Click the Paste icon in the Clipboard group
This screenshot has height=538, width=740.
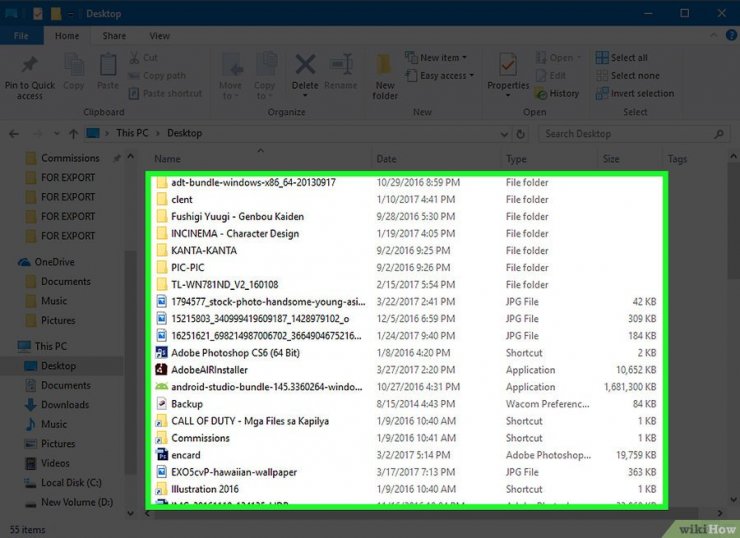click(x=107, y=68)
